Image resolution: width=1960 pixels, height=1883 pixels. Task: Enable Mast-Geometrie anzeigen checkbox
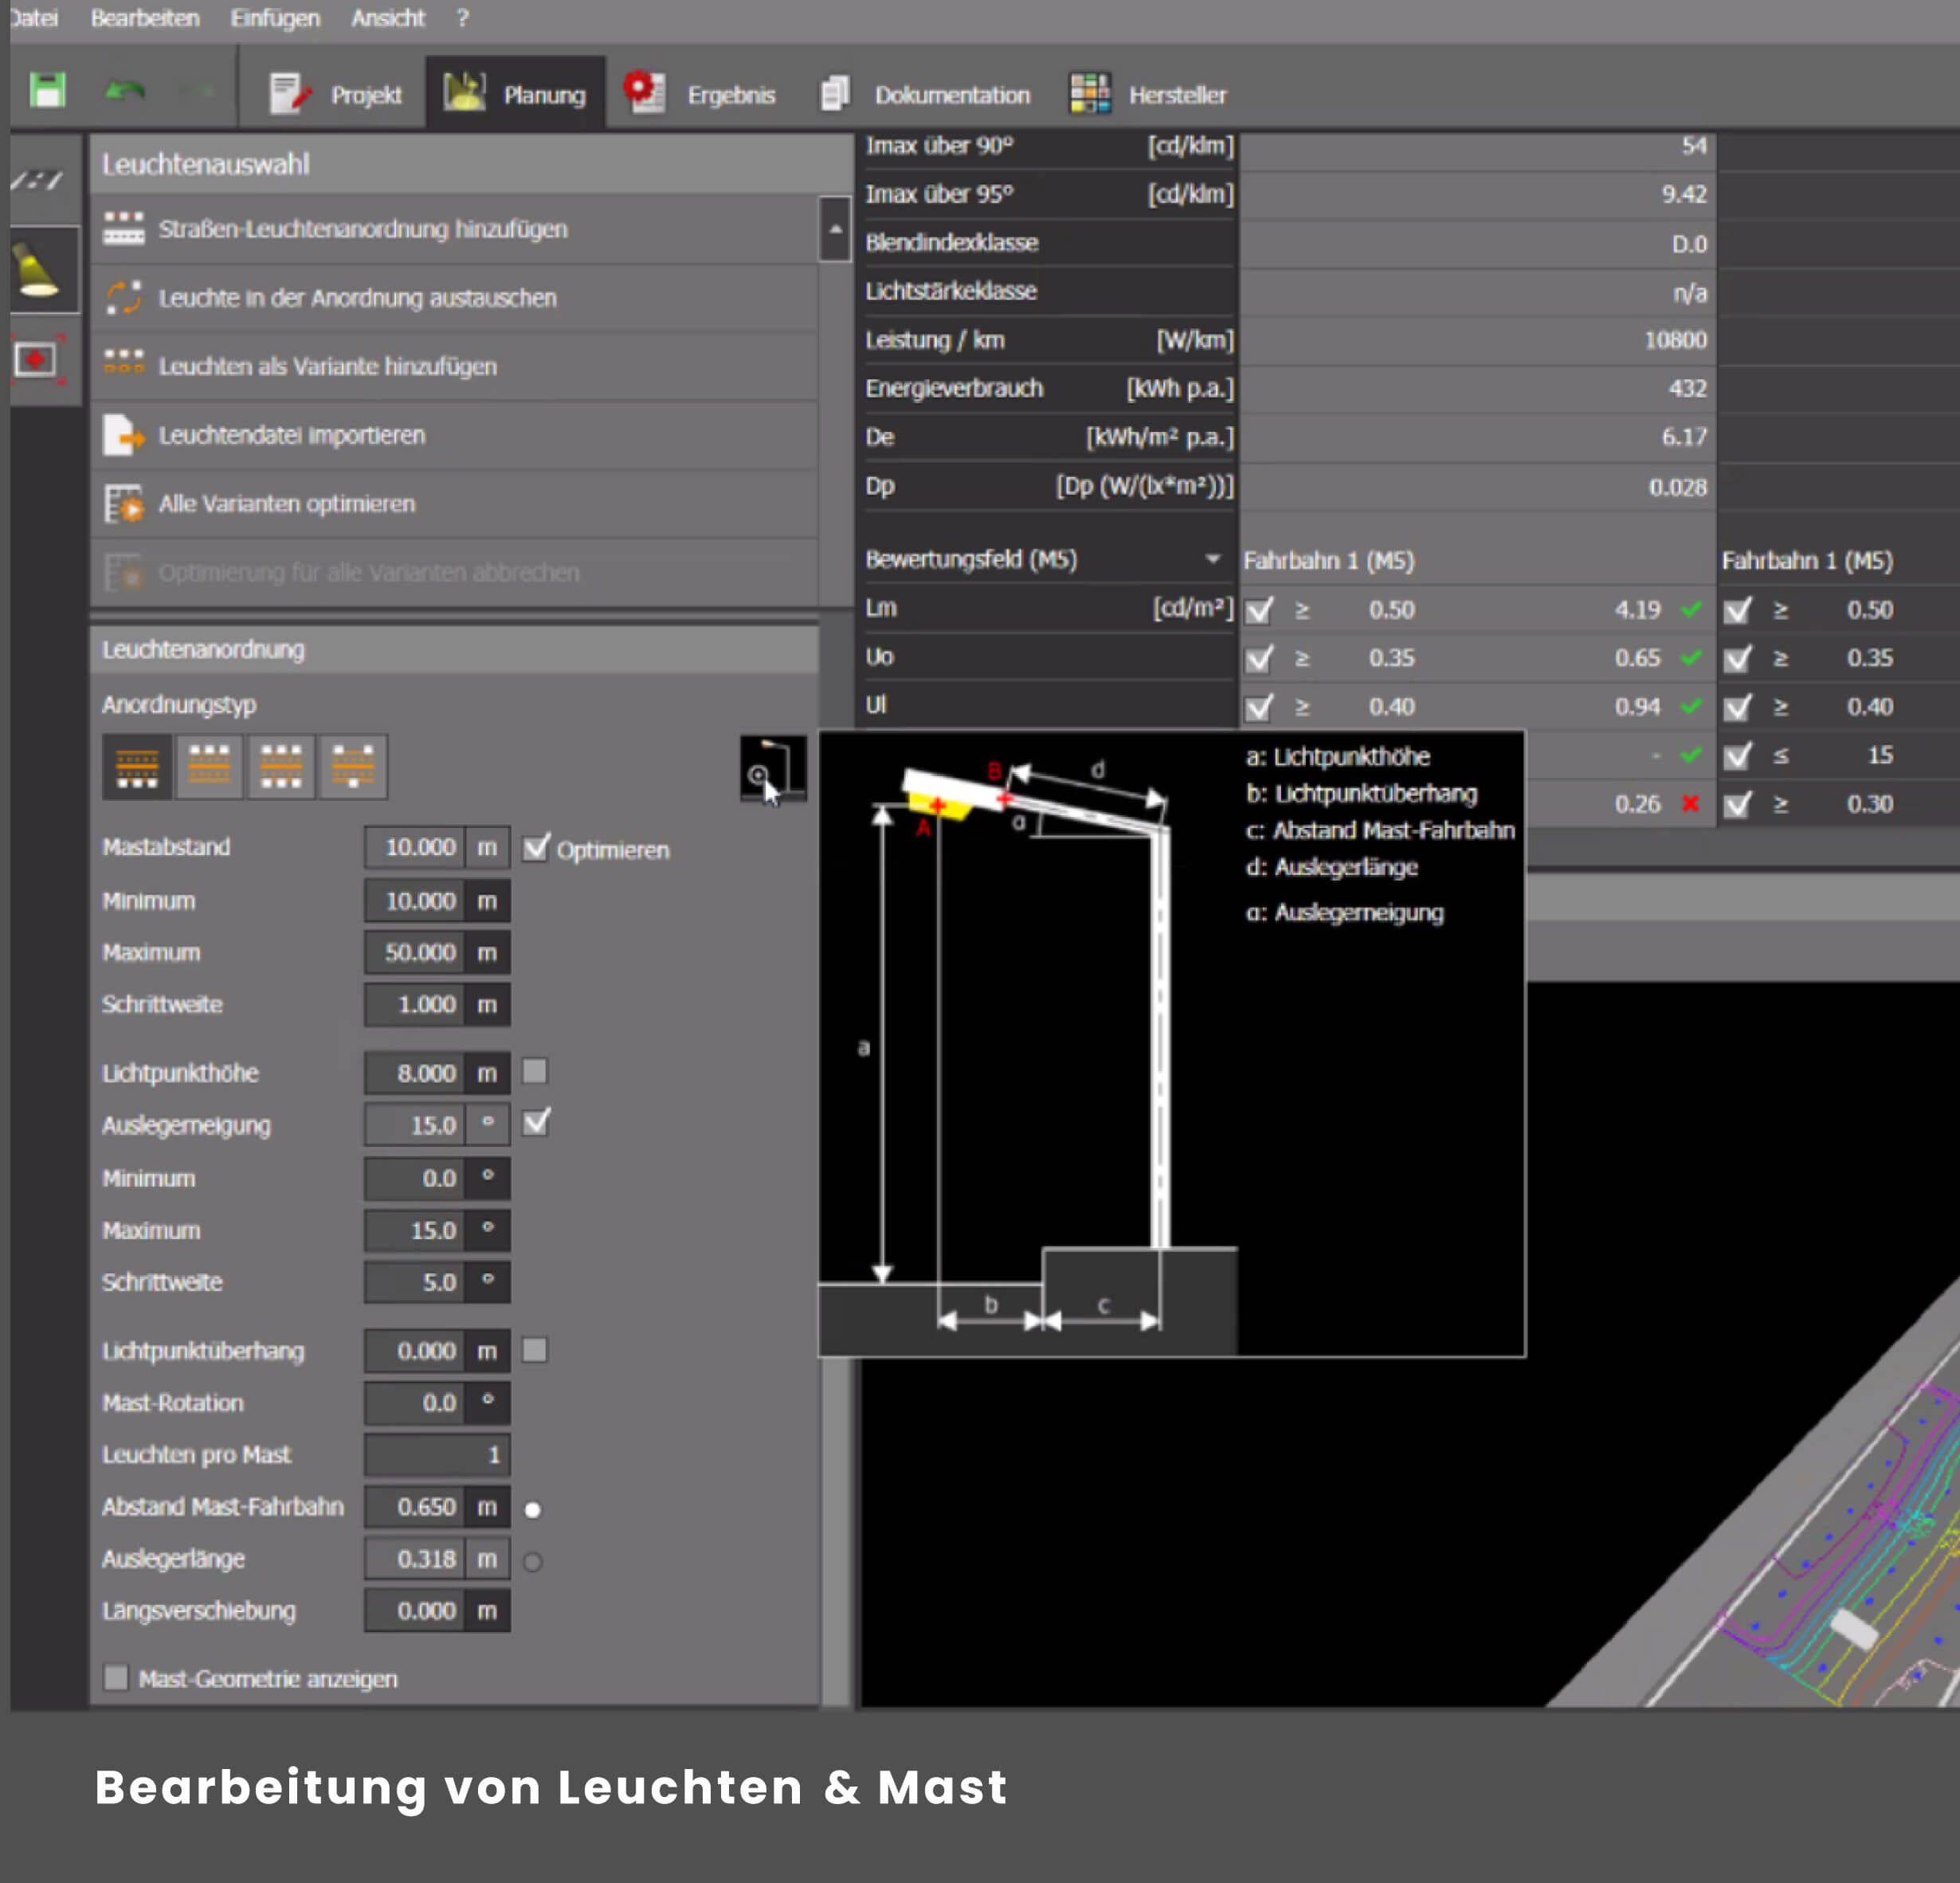pyautogui.click(x=116, y=1677)
